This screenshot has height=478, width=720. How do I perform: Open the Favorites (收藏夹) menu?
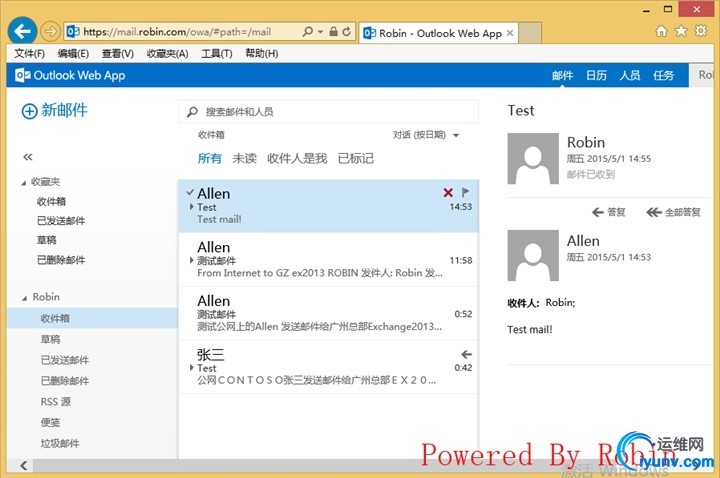(168, 54)
